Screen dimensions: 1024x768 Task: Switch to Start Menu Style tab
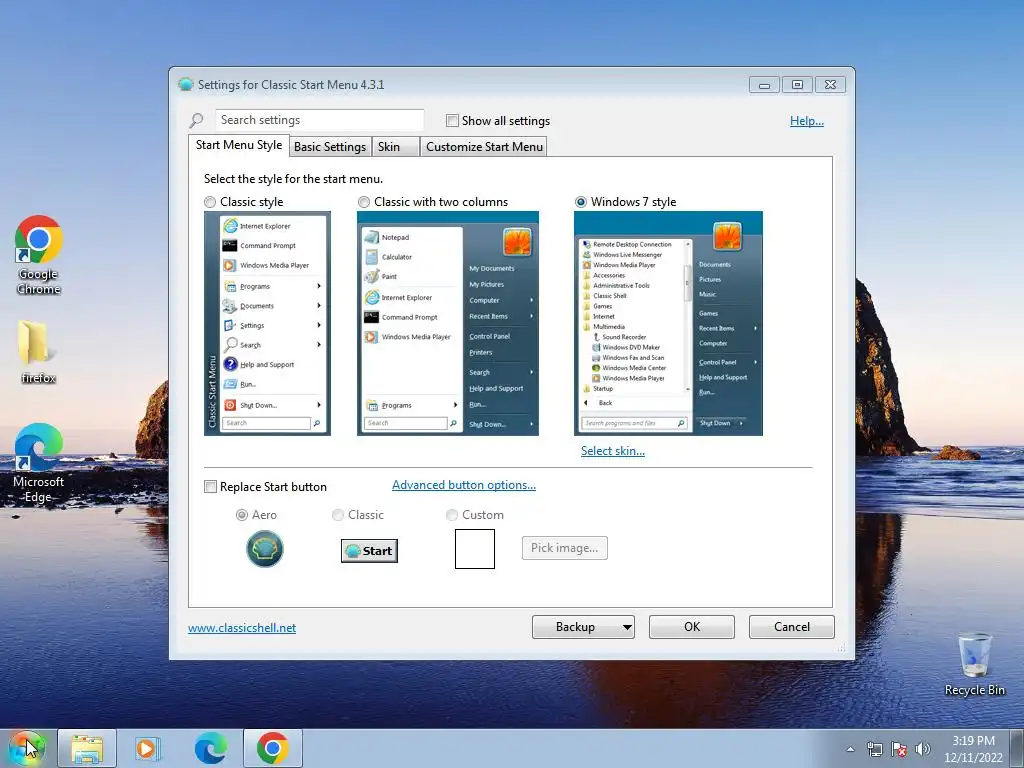tap(239, 145)
